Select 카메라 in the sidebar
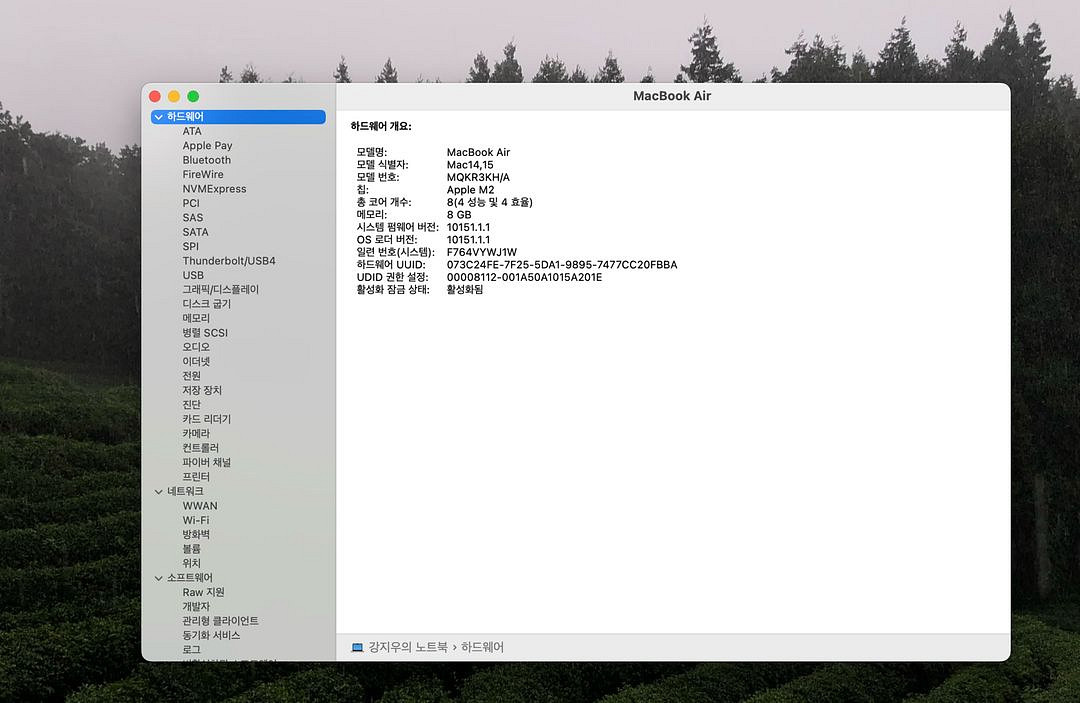Image resolution: width=1080 pixels, height=703 pixels. tap(196, 434)
